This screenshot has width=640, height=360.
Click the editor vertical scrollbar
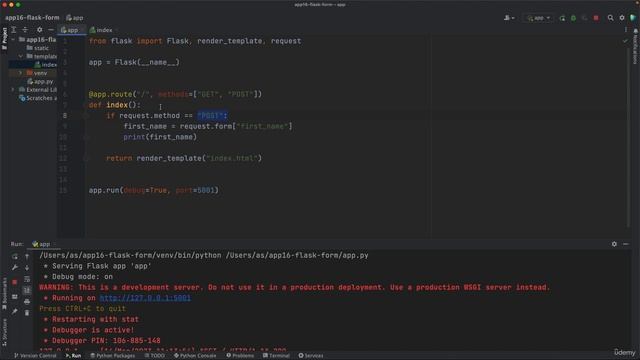point(629,137)
